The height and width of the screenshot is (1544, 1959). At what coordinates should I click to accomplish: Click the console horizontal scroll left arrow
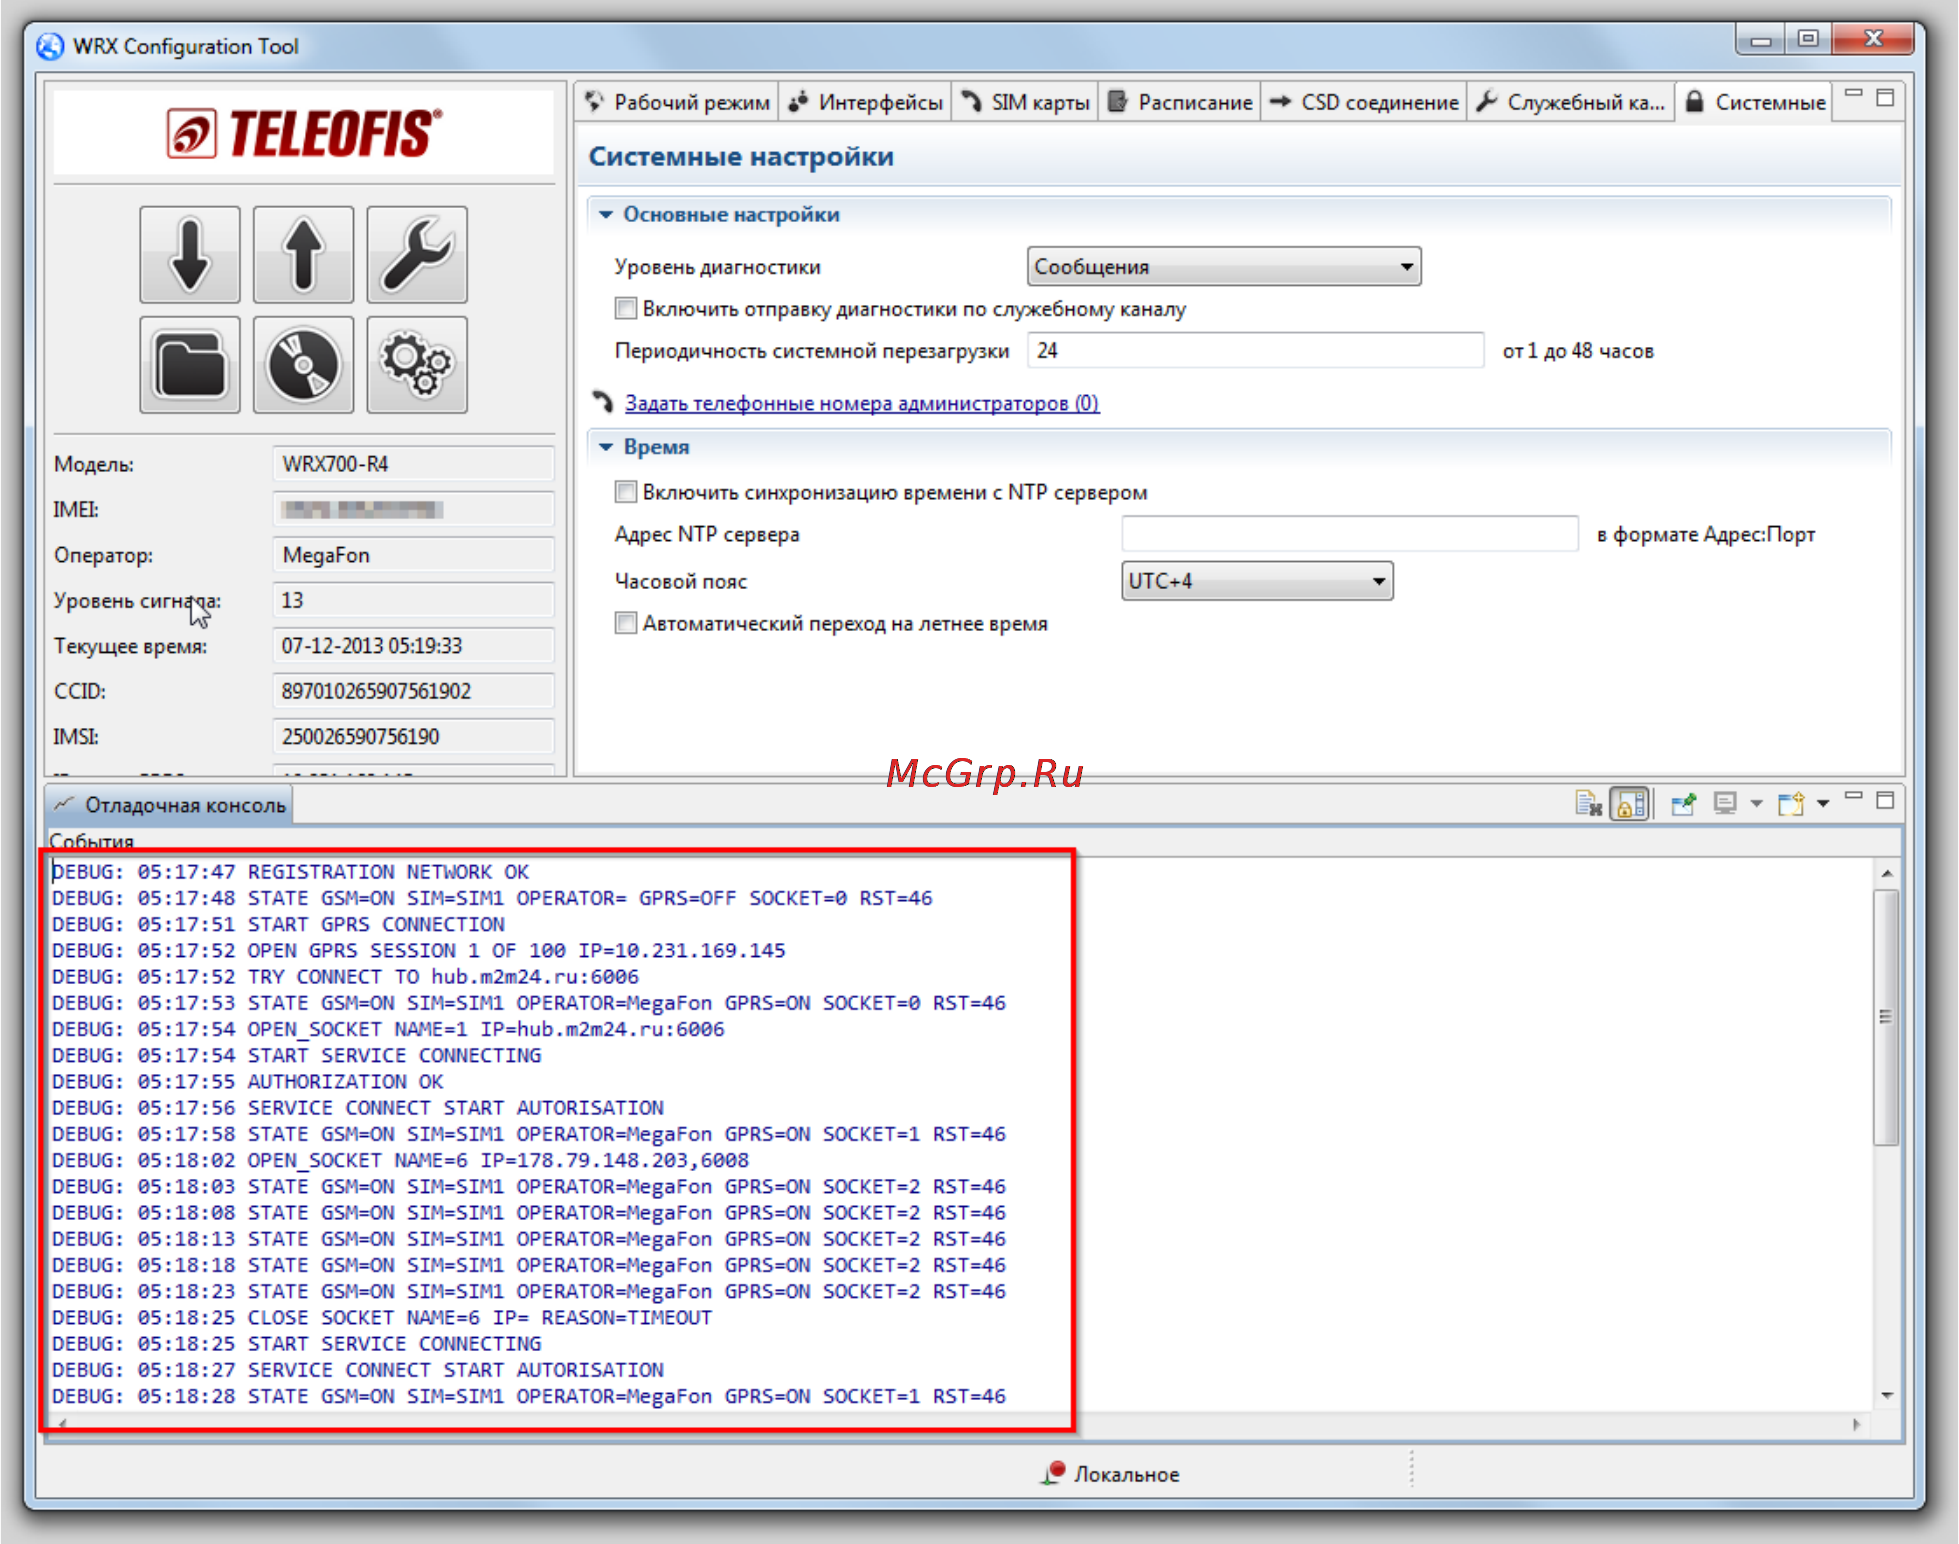(x=62, y=1423)
